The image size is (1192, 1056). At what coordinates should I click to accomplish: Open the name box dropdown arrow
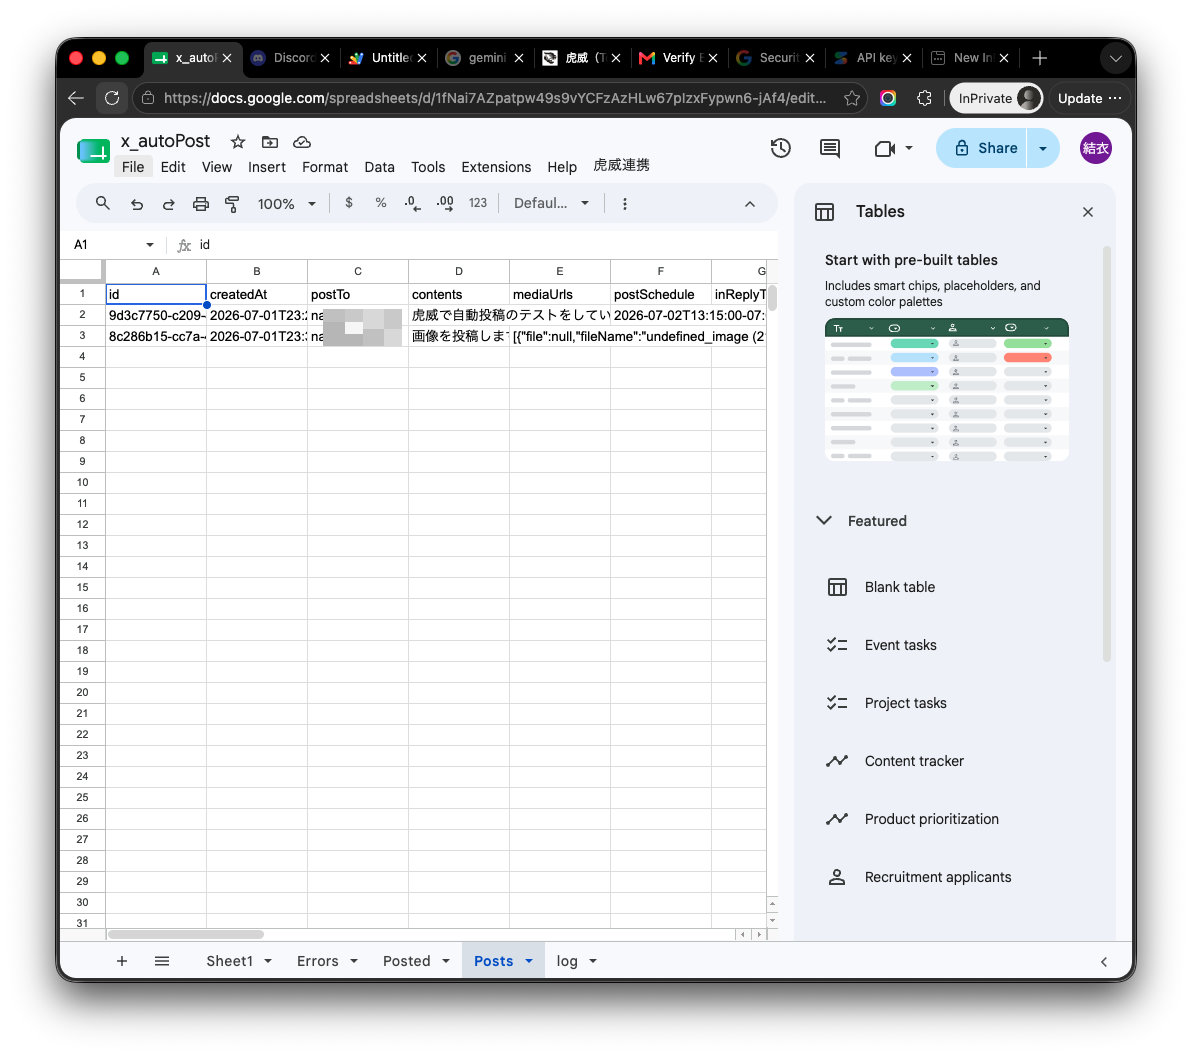pos(150,245)
